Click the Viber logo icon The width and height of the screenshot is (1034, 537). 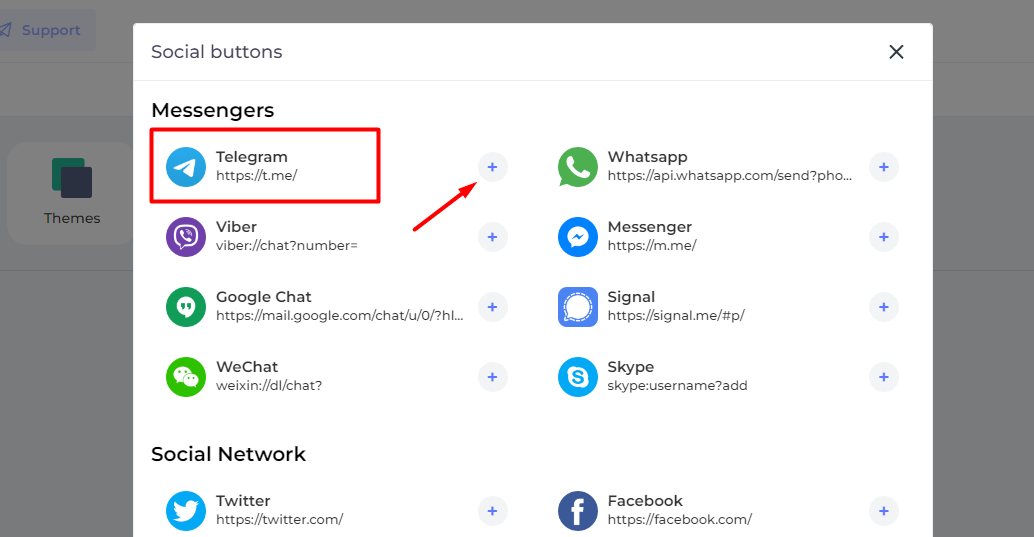click(186, 237)
